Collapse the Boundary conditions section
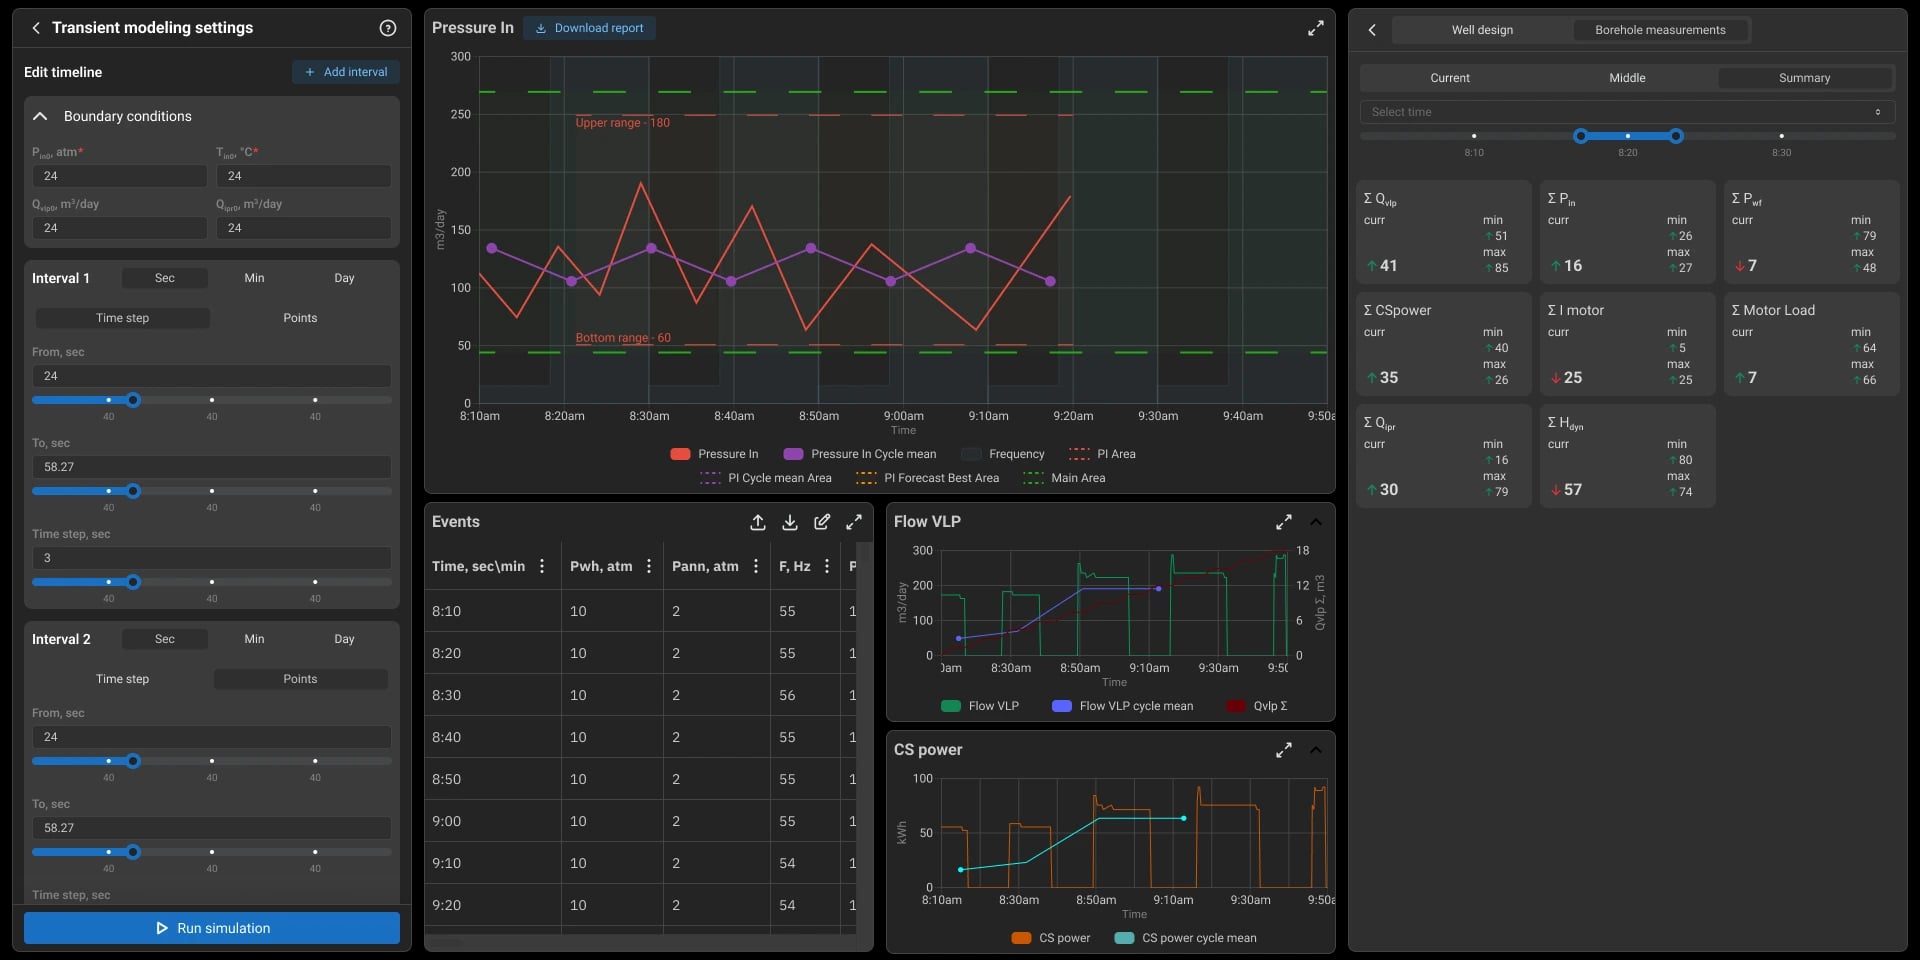This screenshot has height=960, width=1920. tap(40, 116)
